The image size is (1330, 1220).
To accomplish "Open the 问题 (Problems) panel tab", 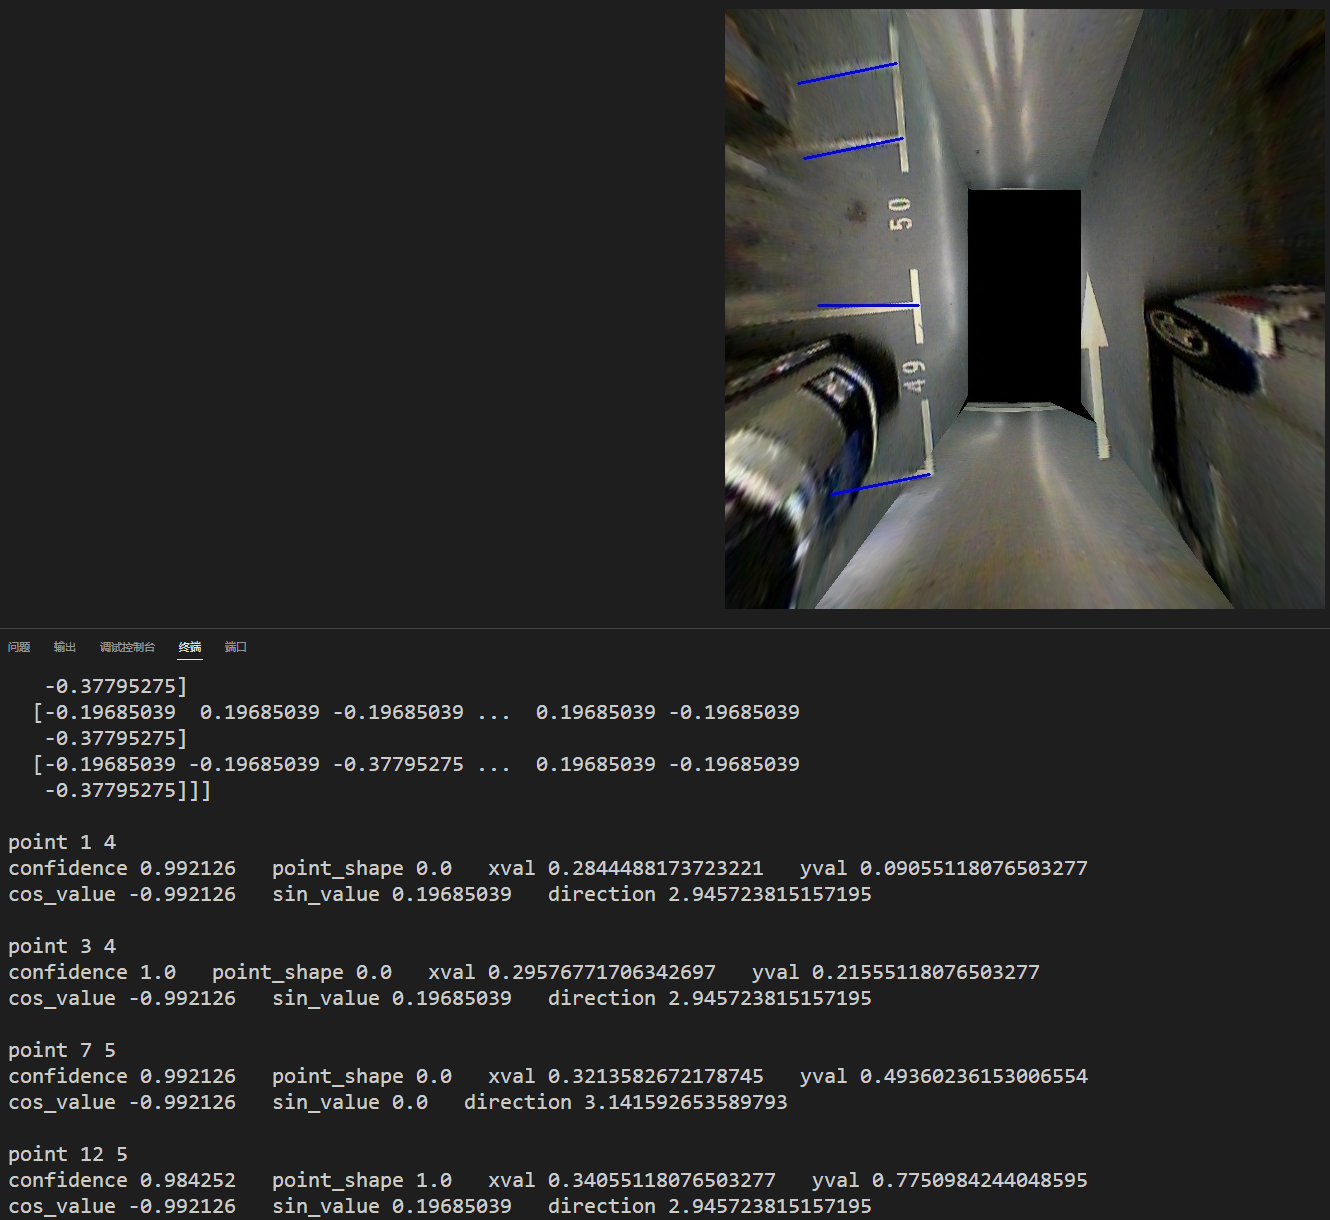I will [x=19, y=647].
